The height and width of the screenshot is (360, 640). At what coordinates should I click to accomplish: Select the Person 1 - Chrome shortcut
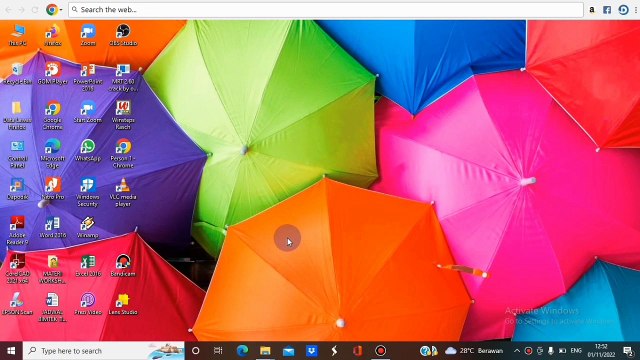pyautogui.click(x=123, y=153)
